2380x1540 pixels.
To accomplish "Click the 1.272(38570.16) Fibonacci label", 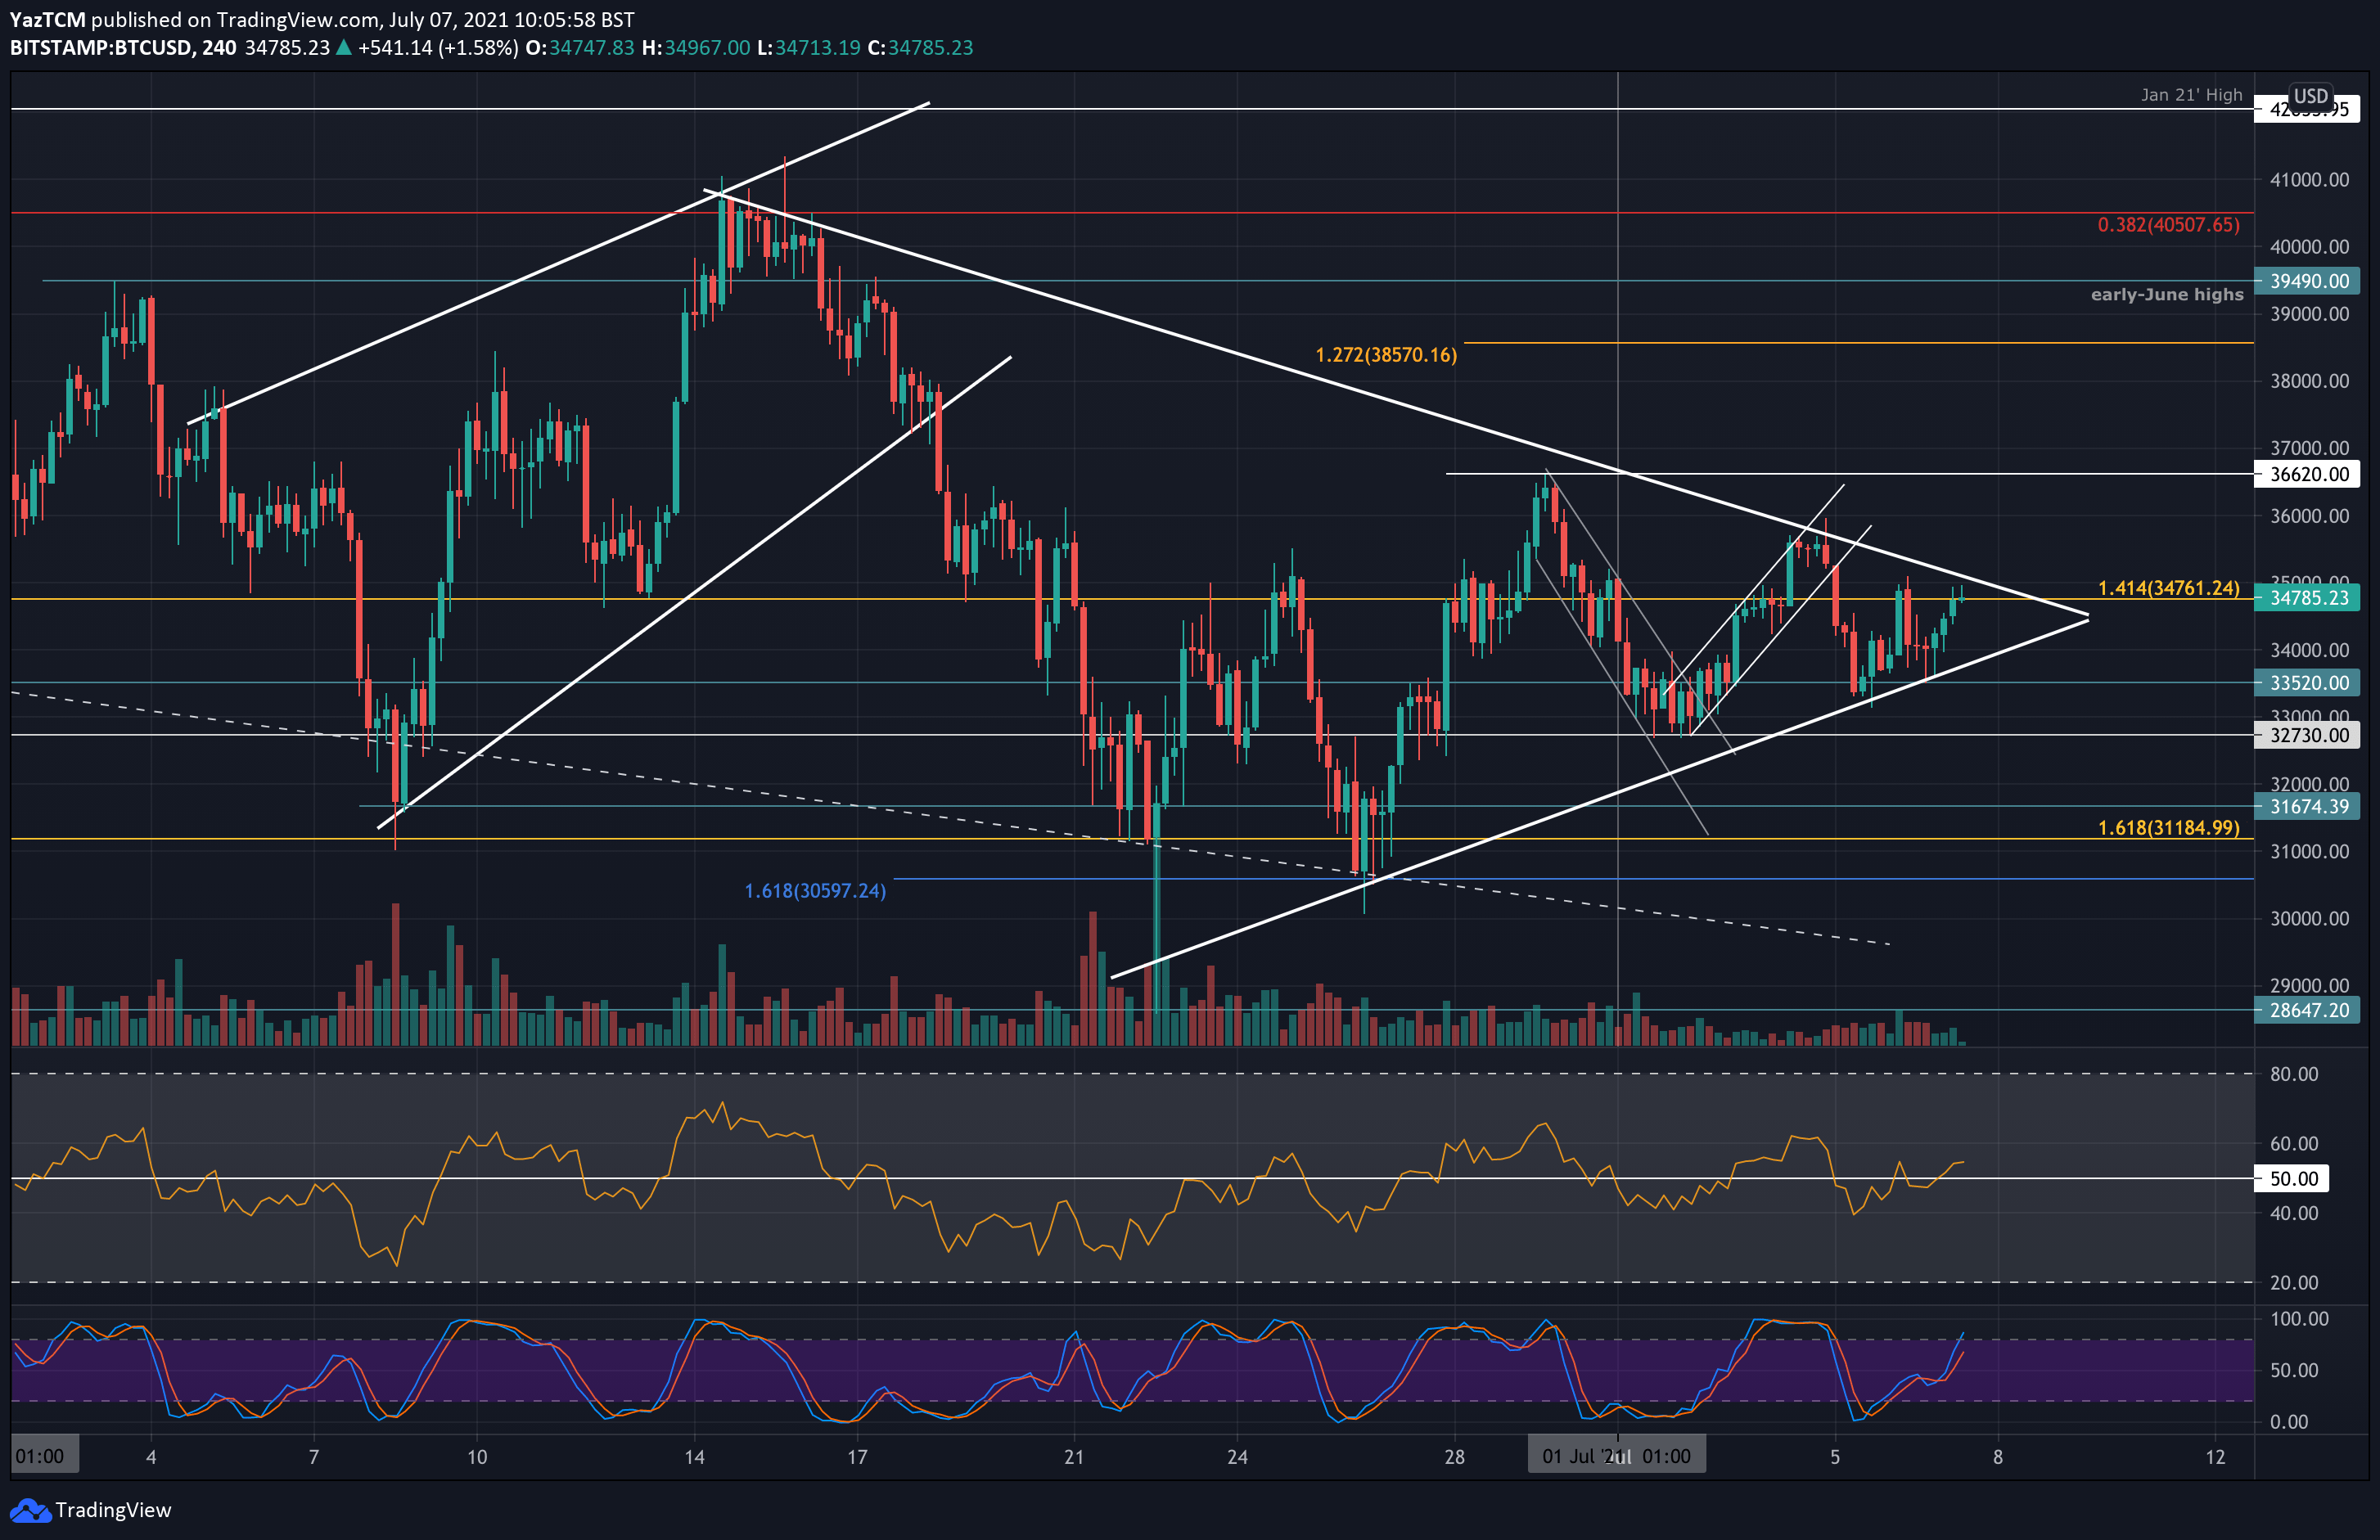I will 1386,355.
